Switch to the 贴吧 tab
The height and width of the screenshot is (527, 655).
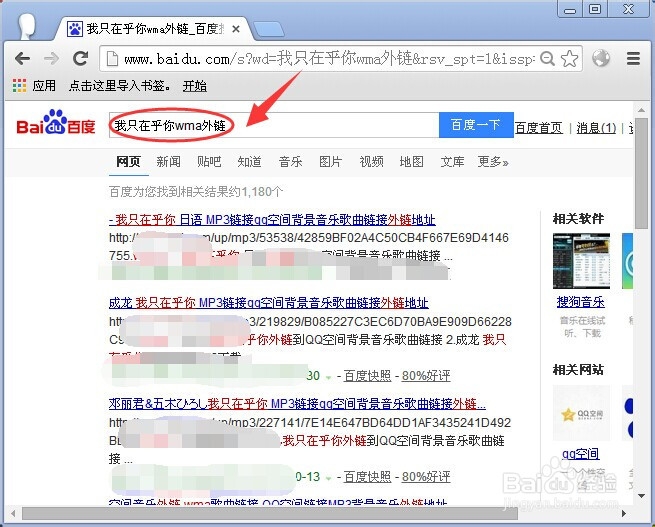click(x=209, y=161)
